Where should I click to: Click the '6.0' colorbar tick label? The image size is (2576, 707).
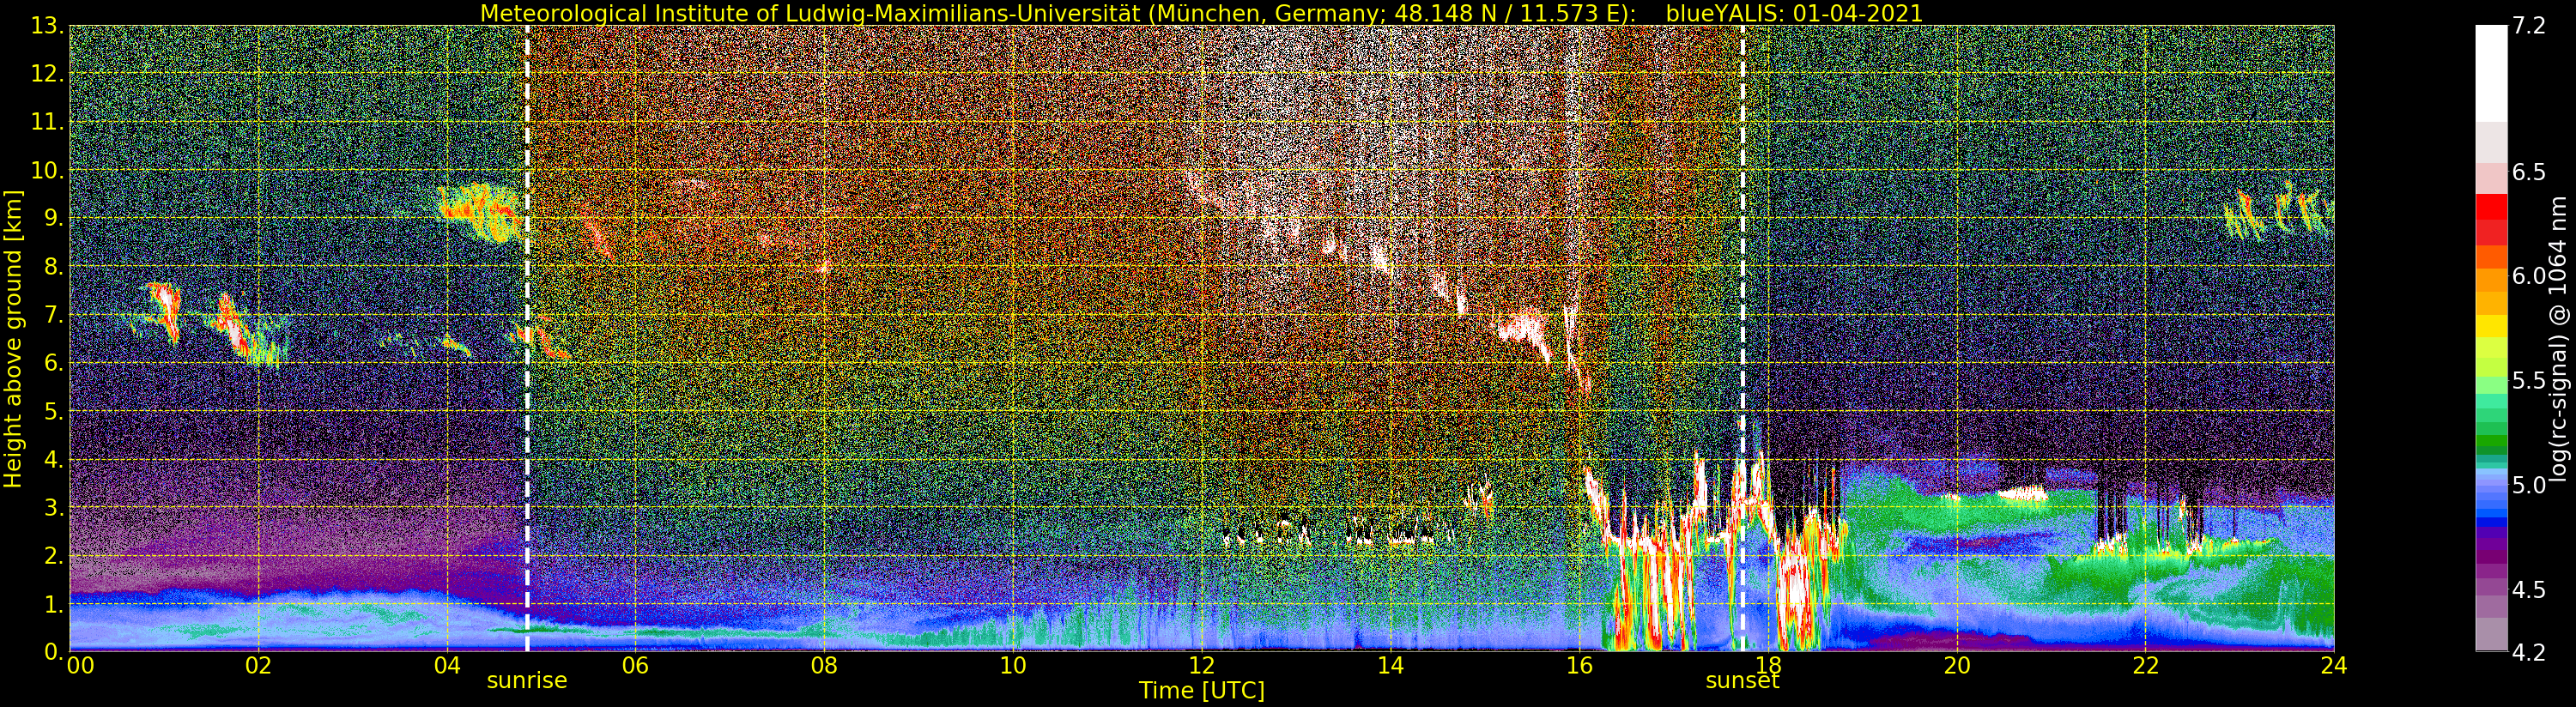point(2529,276)
